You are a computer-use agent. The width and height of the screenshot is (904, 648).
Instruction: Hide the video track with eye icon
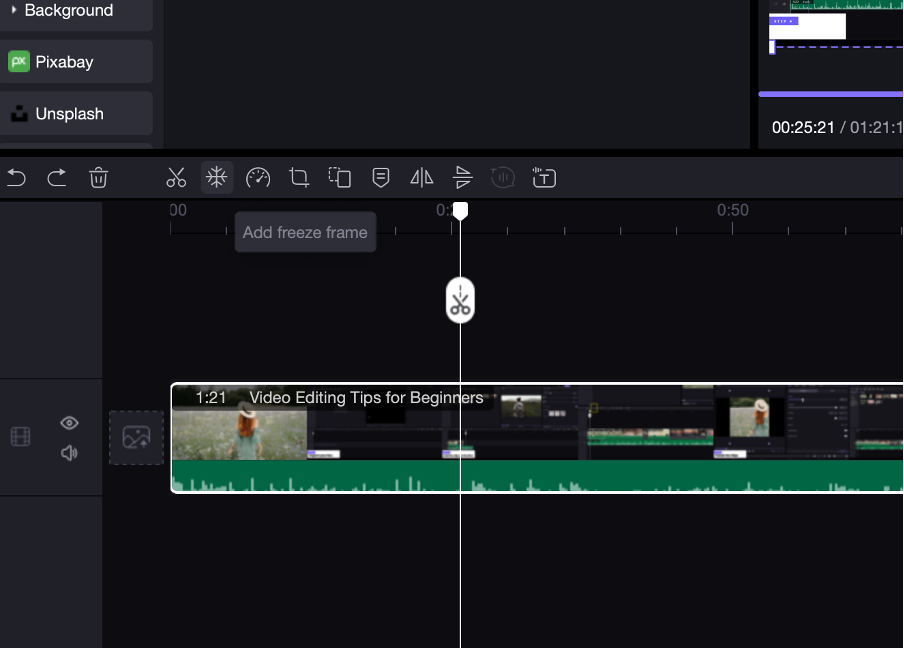(x=69, y=423)
